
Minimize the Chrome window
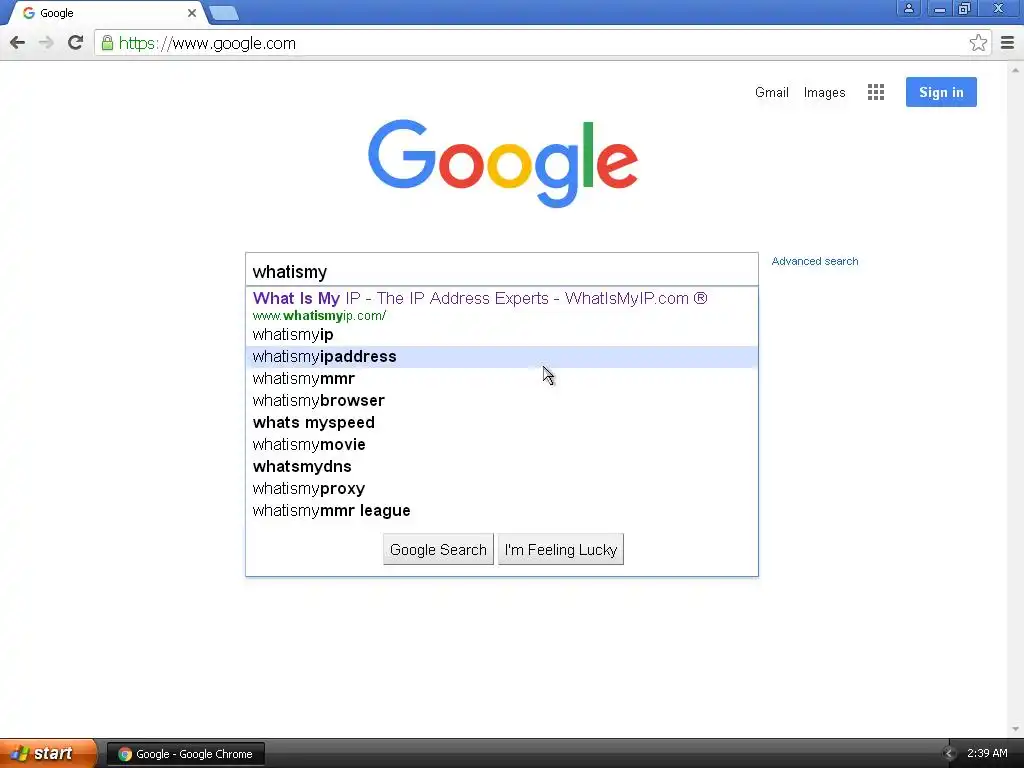point(940,8)
